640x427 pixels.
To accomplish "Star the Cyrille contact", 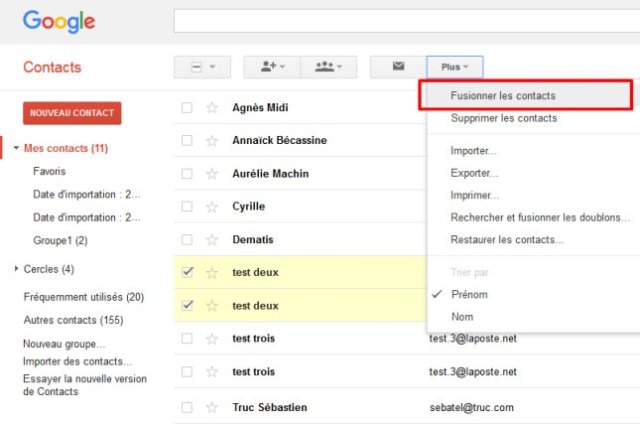I will point(211,206).
